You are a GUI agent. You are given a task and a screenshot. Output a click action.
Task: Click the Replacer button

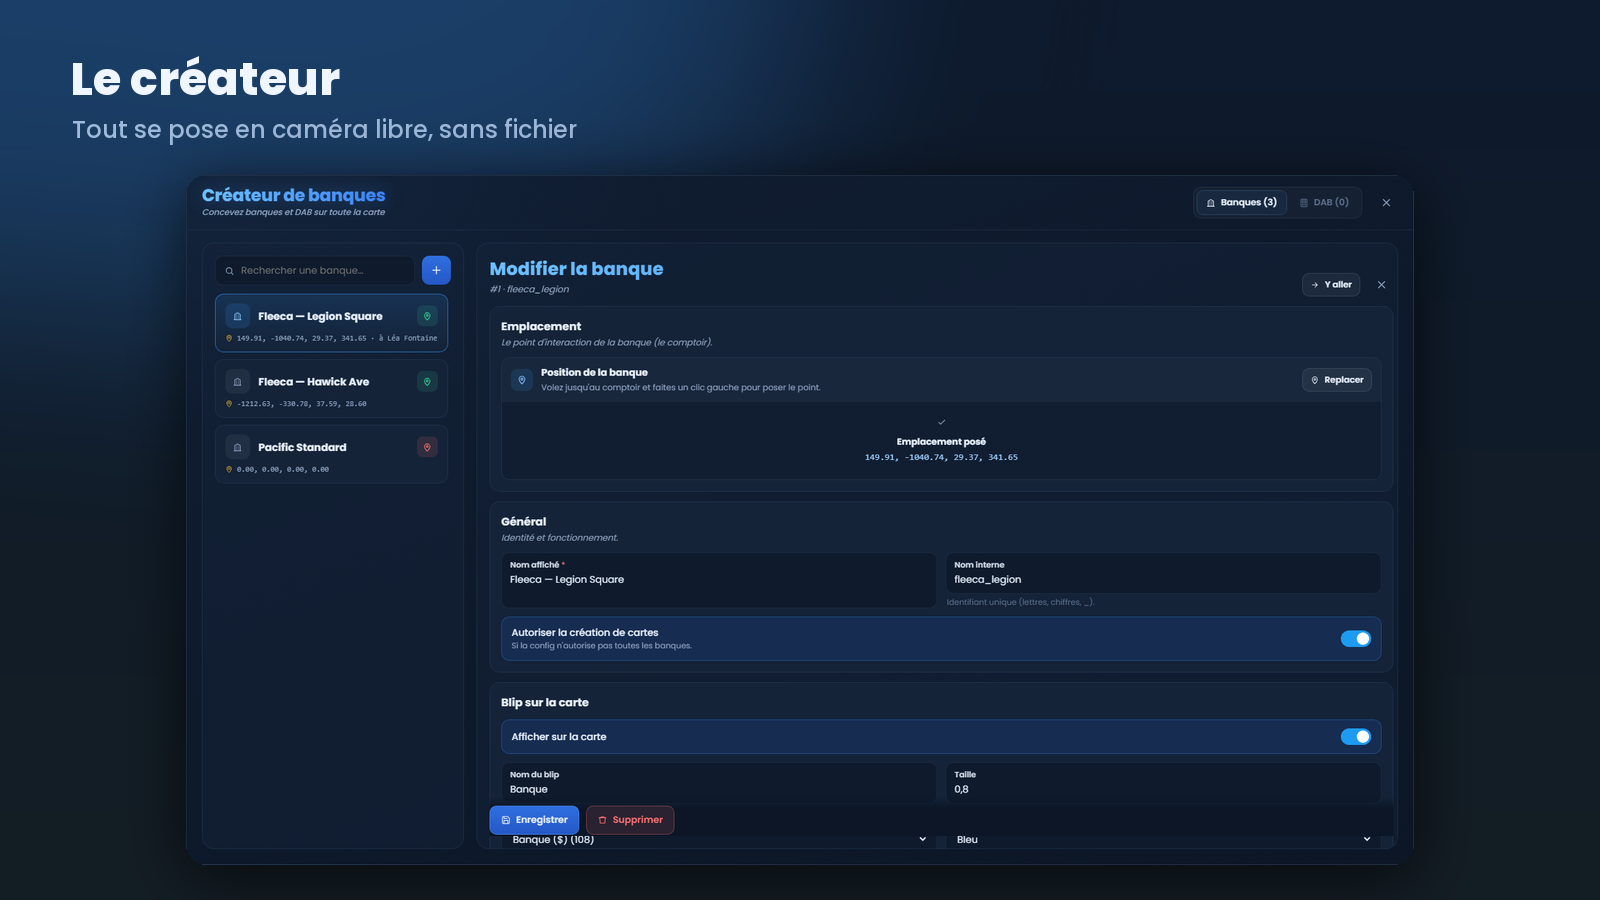1337,380
